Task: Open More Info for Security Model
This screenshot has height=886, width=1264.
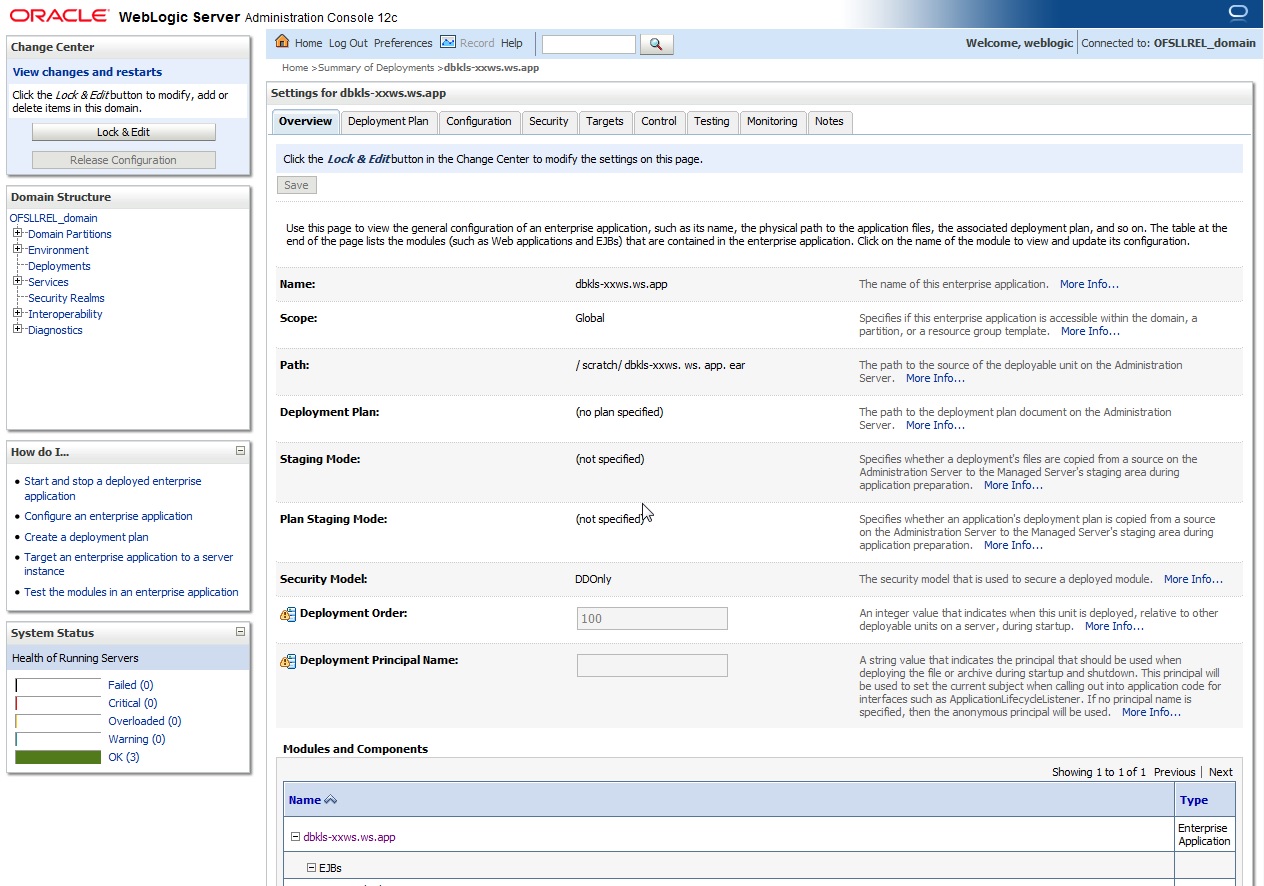Action: point(1193,579)
